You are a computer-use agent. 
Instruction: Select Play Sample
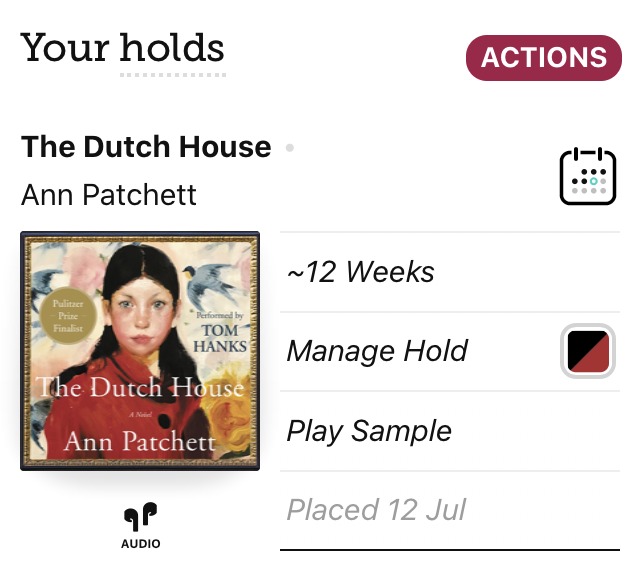coord(369,431)
